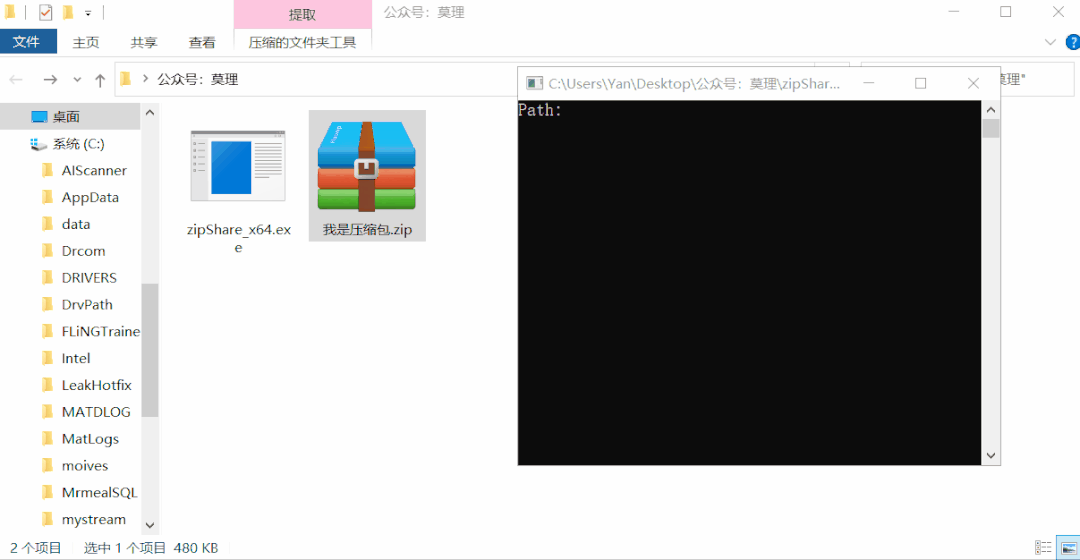Click the console scroll up arrow
This screenshot has height=560, width=1080.
tap(990, 110)
